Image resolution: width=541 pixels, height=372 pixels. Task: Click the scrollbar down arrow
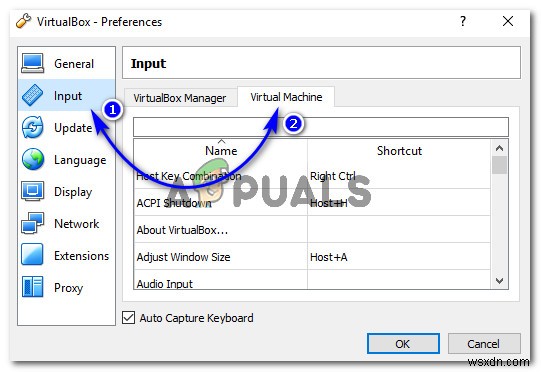(x=499, y=281)
